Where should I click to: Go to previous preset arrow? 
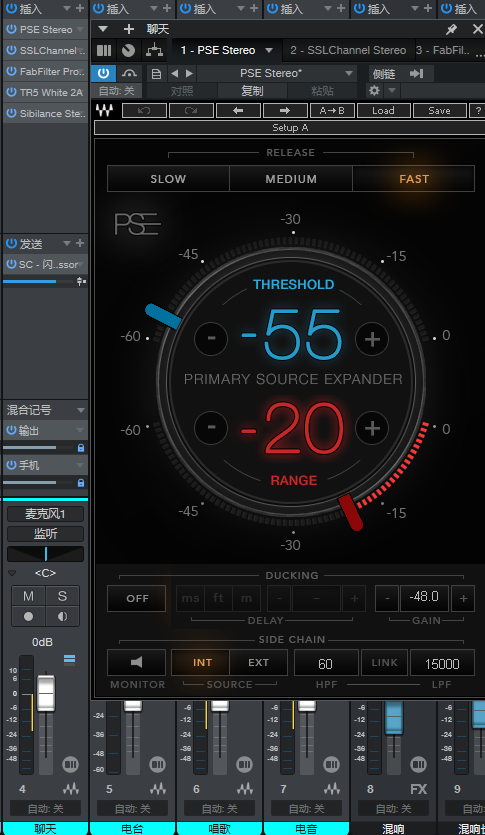[175, 73]
